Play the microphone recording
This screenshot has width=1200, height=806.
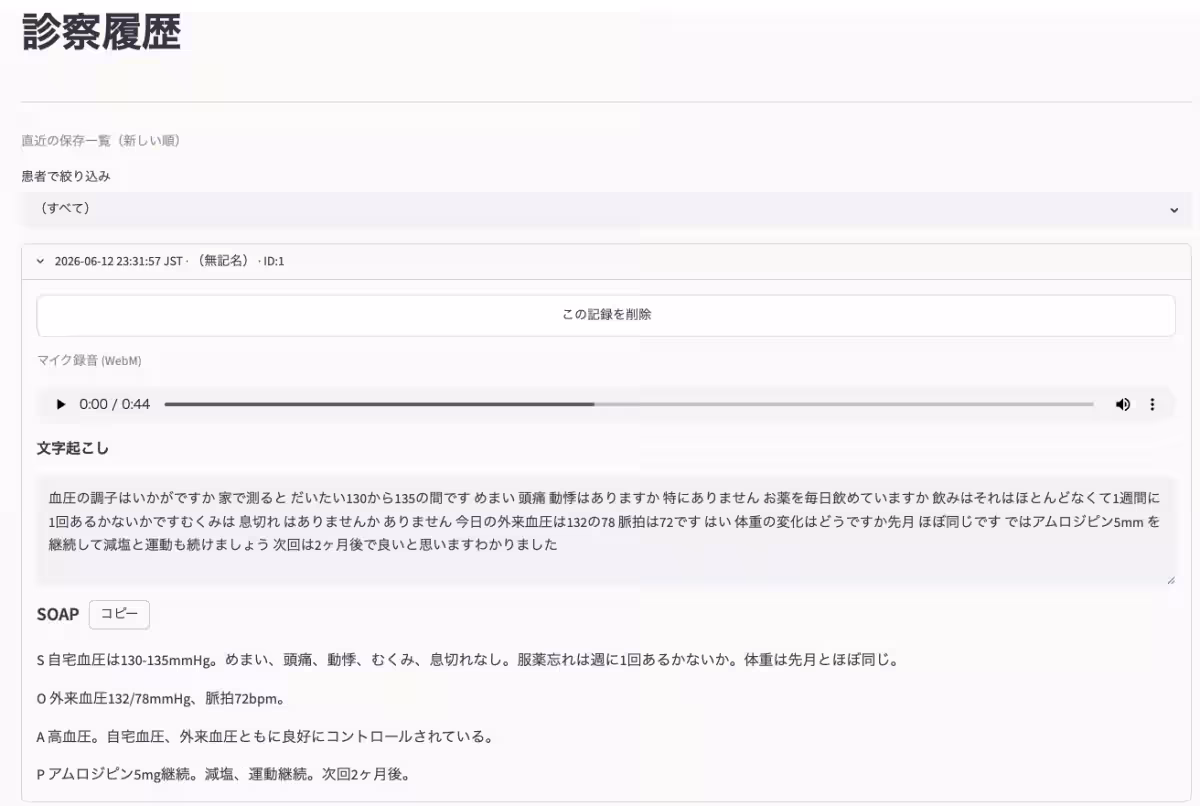[x=61, y=404]
